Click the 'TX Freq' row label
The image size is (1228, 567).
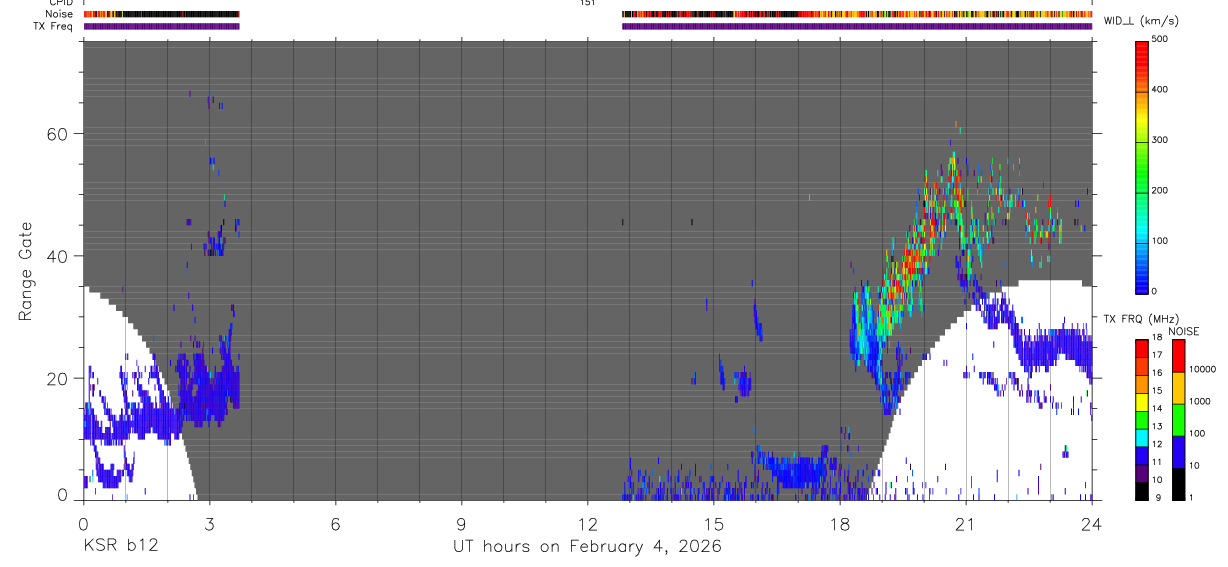click(54, 26)
